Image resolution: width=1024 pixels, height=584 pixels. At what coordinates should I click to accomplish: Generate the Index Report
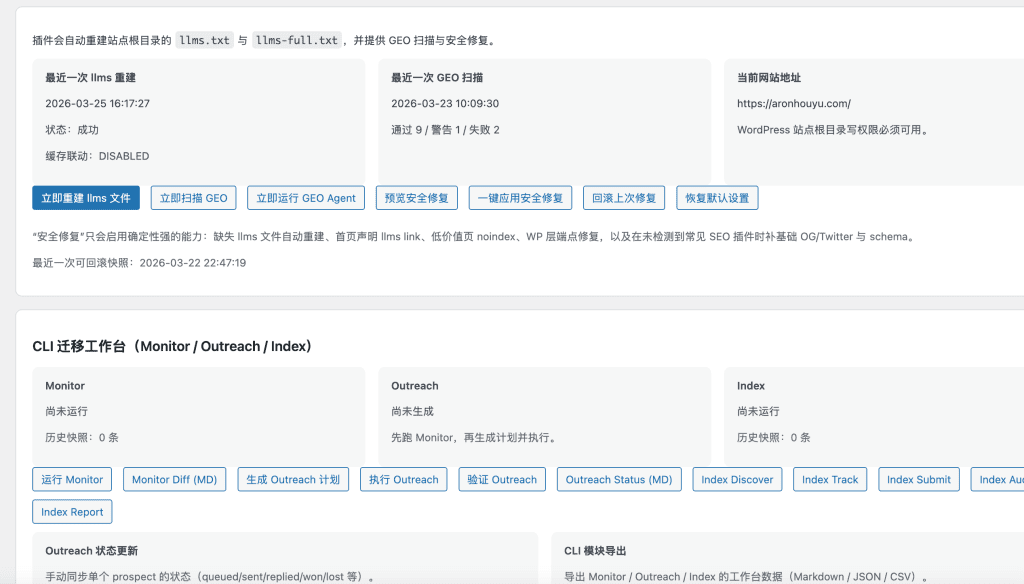72,511
